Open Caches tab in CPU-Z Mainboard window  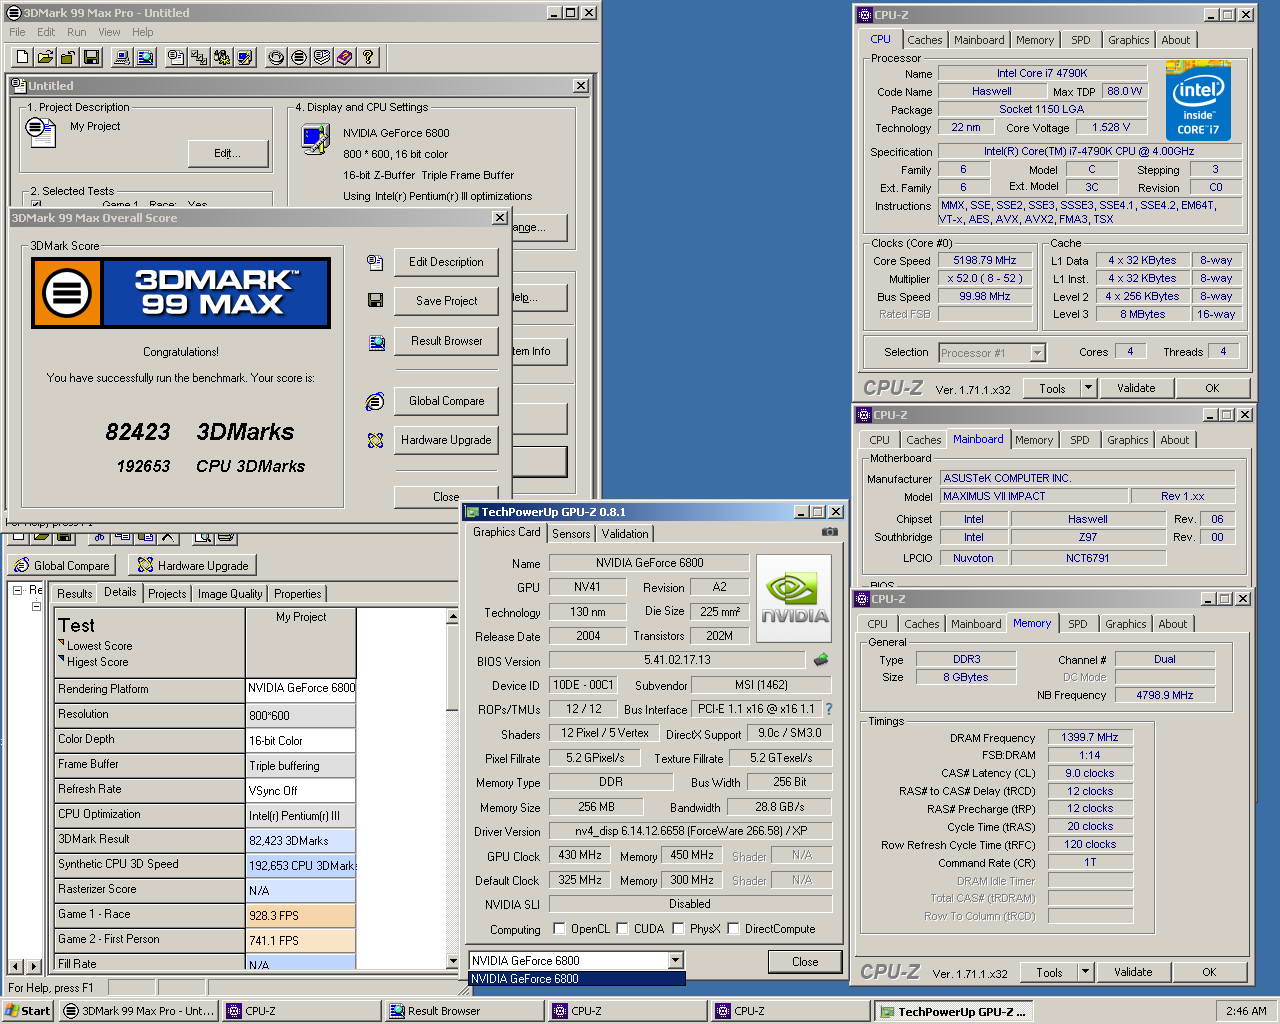pos(923,440)
